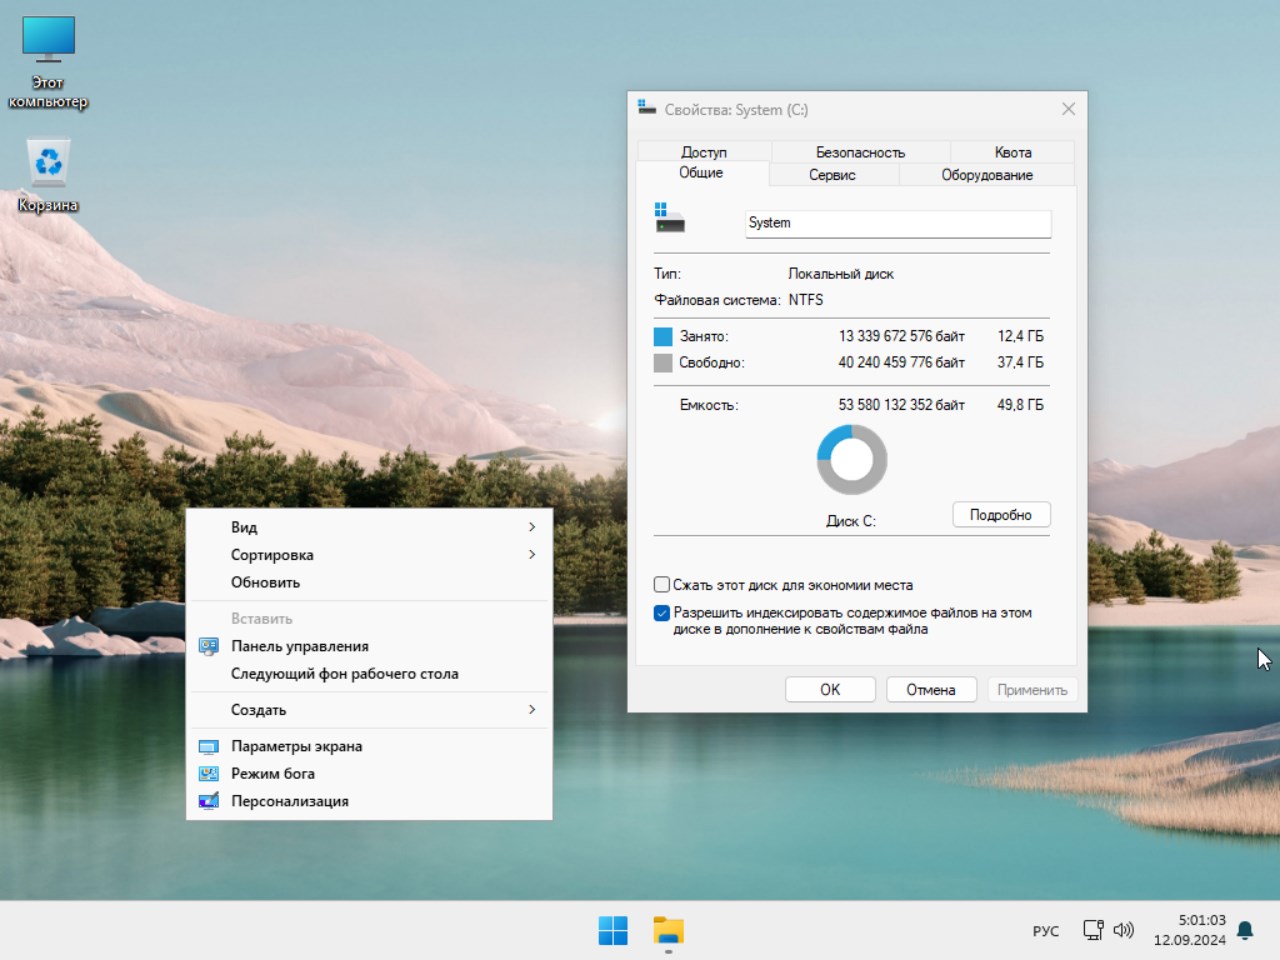Switch to the Доступ tab
The width and height of the screenshot is (1280, 960).
pos(704,152)
